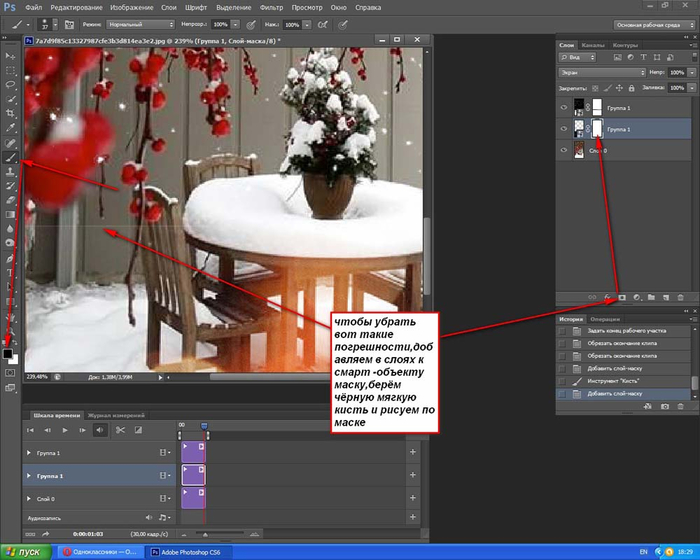Select the Eraser tool

[x=10, y=200]
